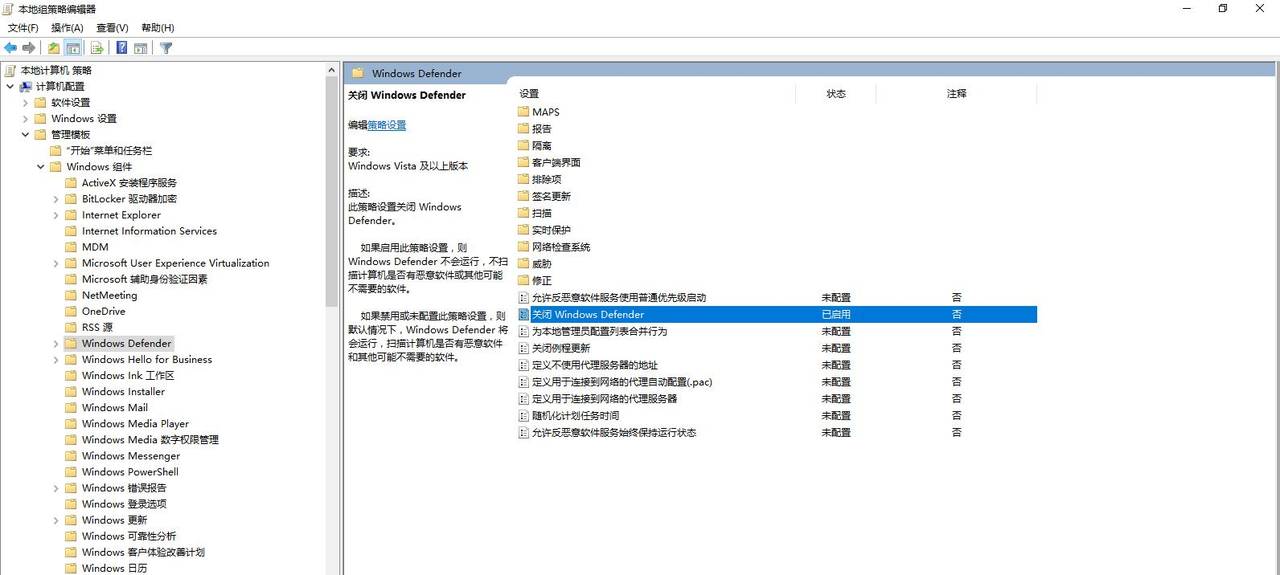
Task: Click the MAPS folder icon in settings list
Action: coord(523,112)
